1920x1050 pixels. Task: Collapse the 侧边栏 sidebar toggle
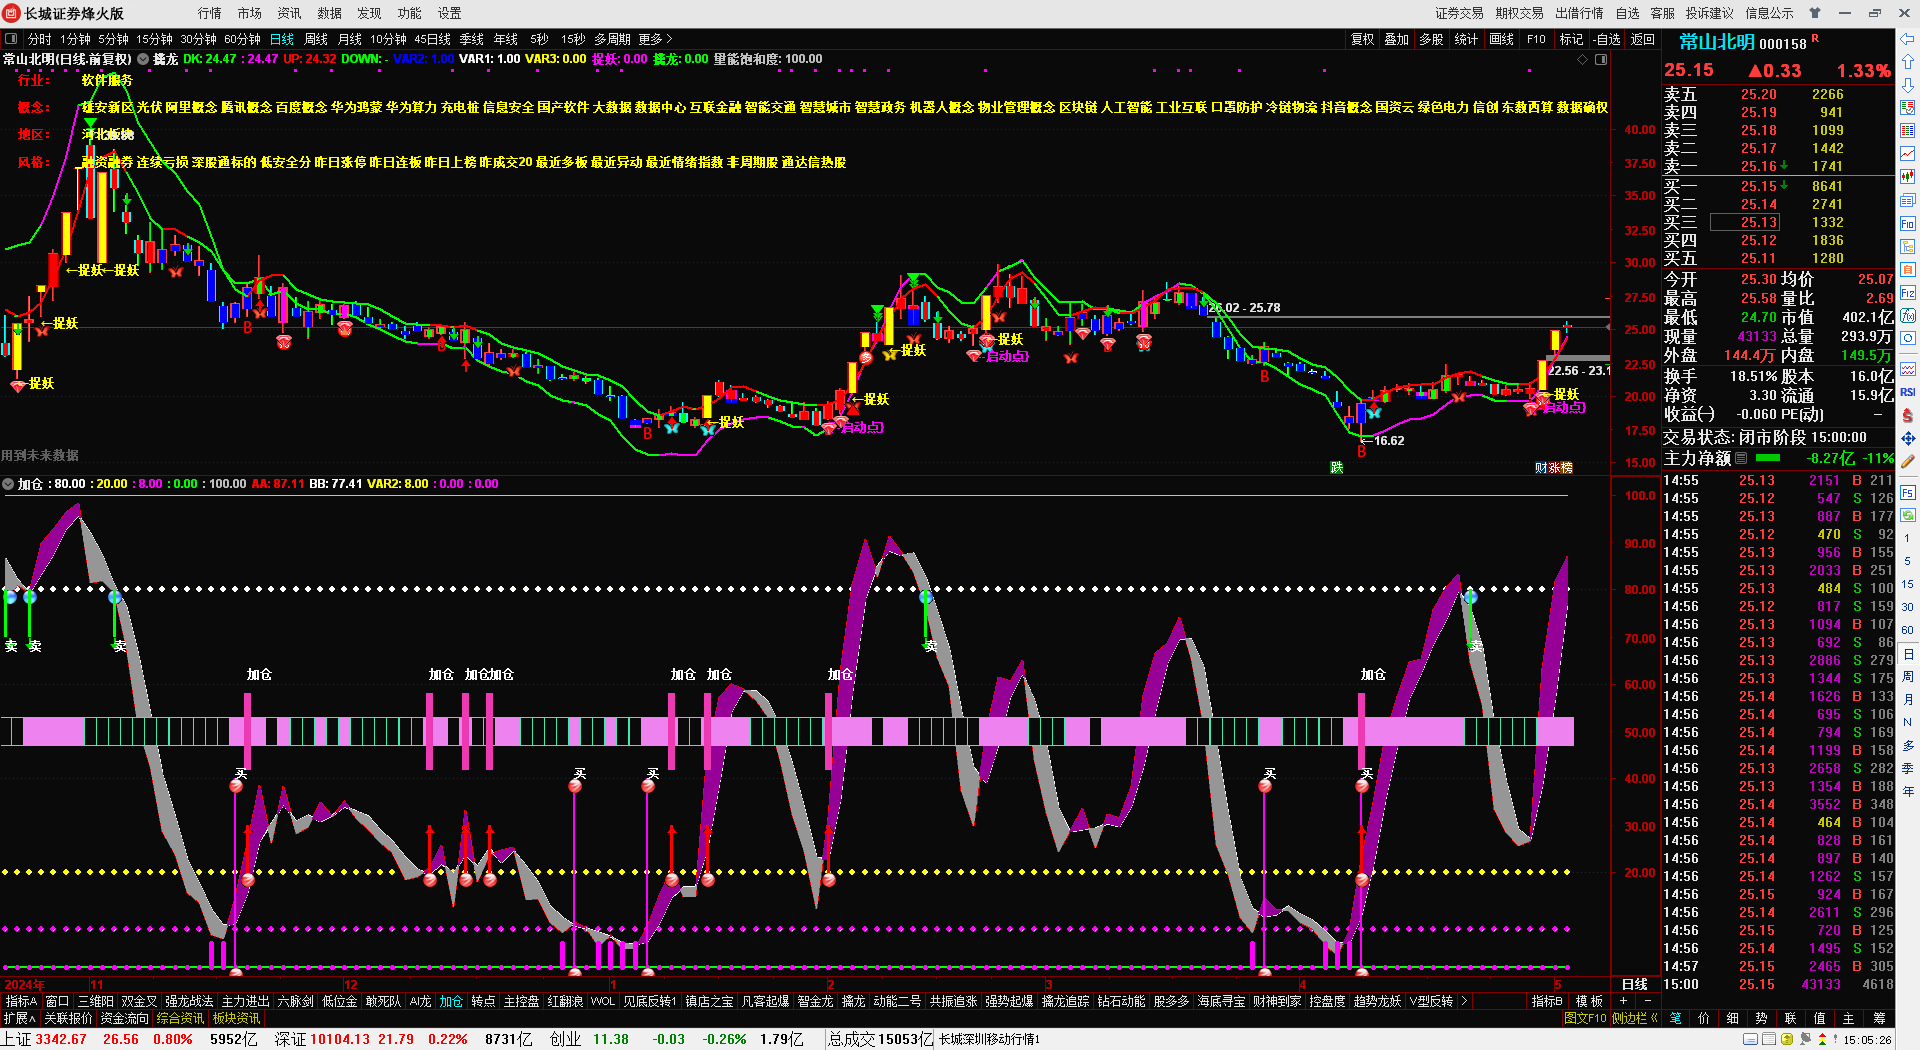pyautogui.click(x=1634, y=1018)
